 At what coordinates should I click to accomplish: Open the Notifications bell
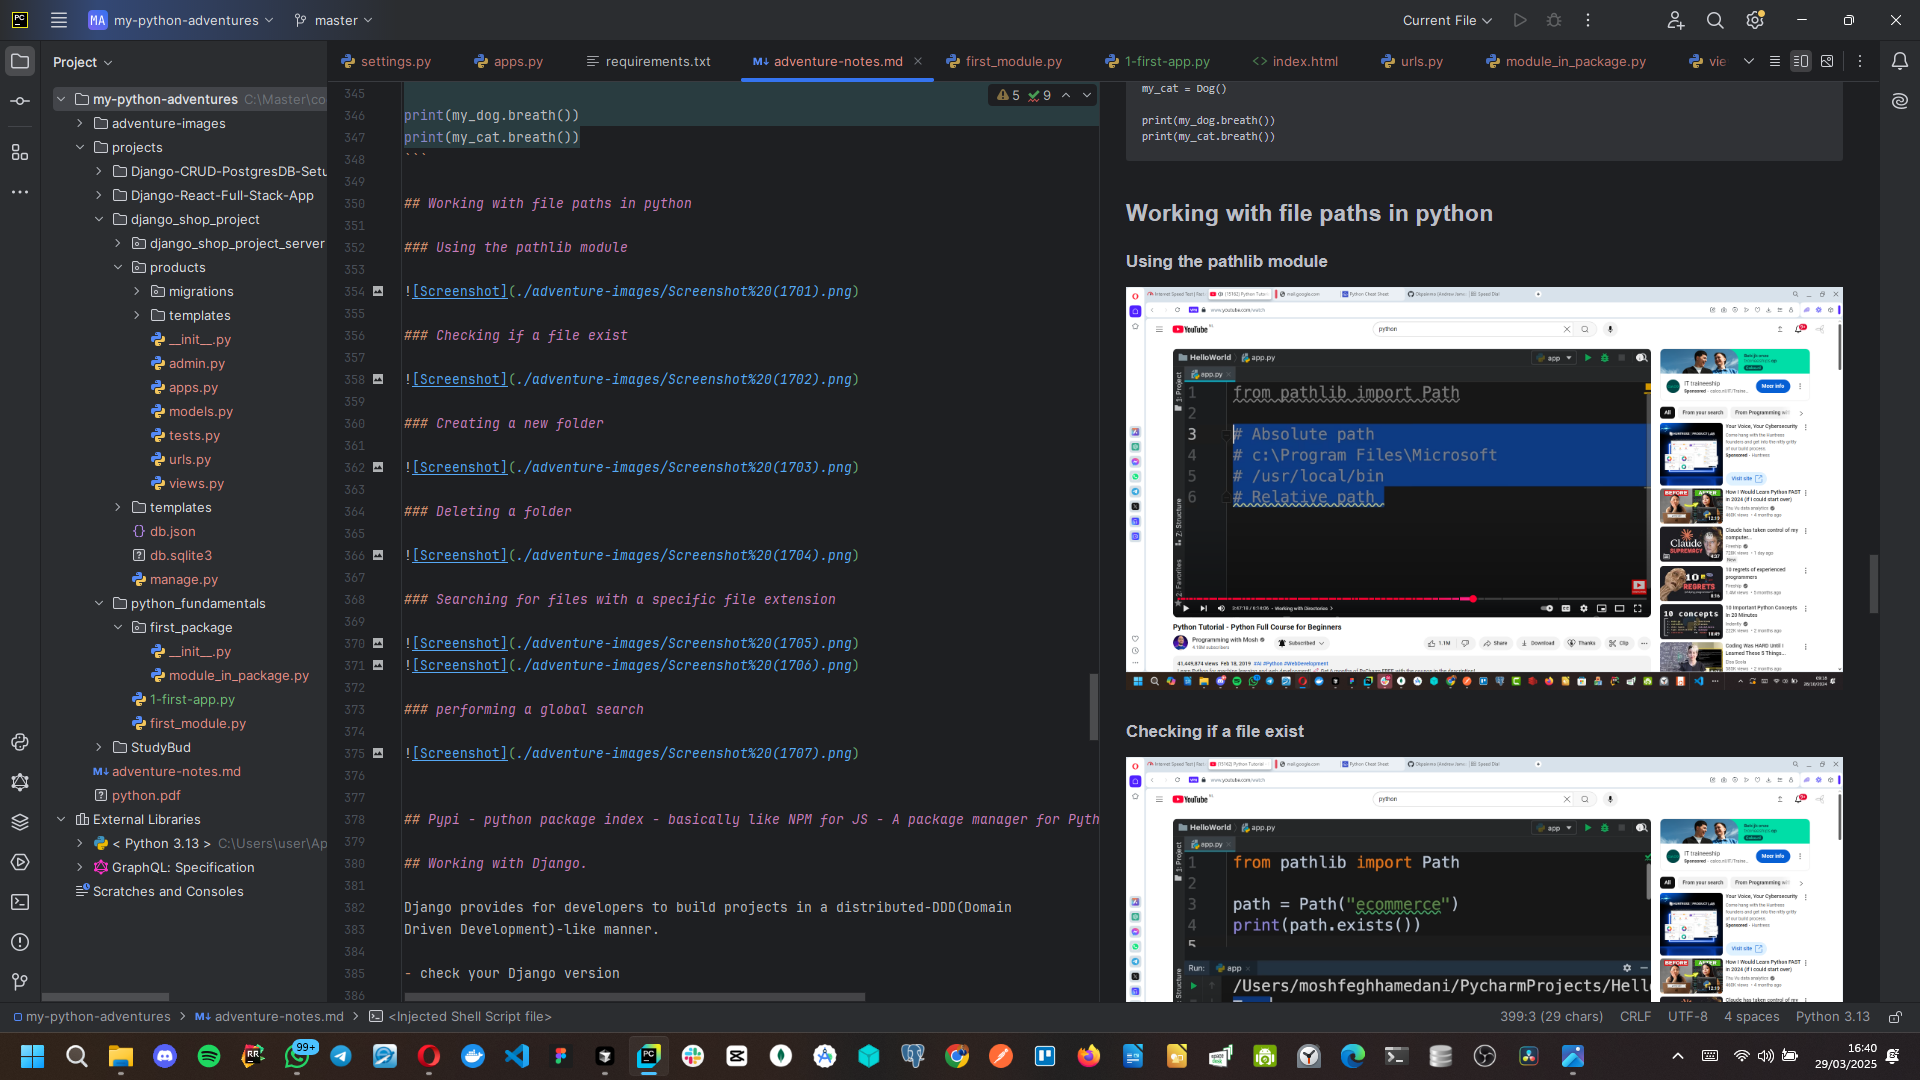(x=1900, y=61)
